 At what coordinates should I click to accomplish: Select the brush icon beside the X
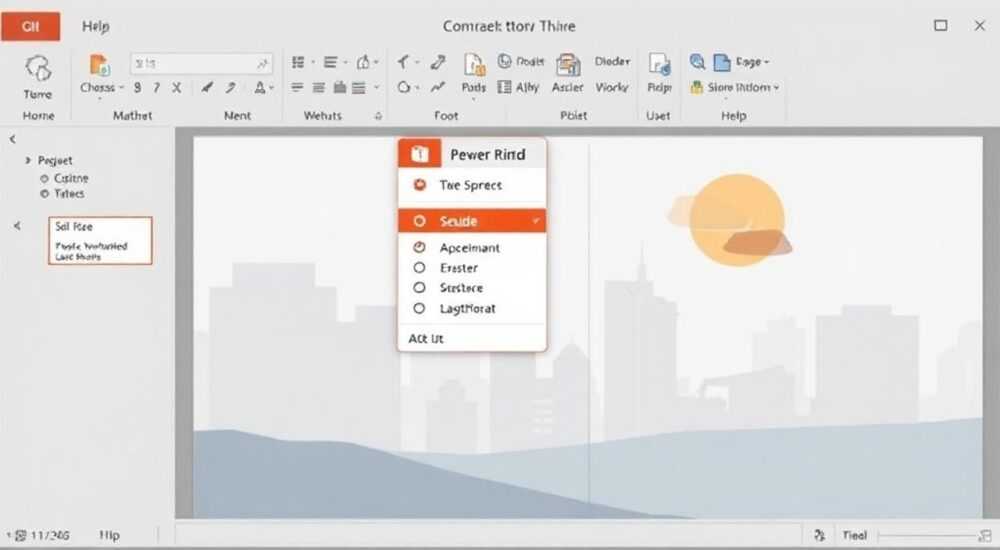[x=207, y=87]
